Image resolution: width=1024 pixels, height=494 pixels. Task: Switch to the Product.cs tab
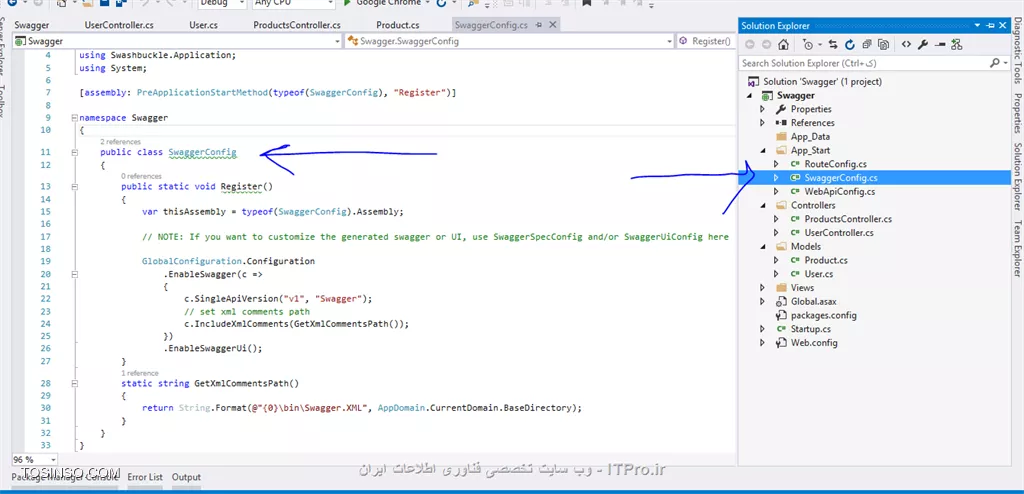[398, 25]
